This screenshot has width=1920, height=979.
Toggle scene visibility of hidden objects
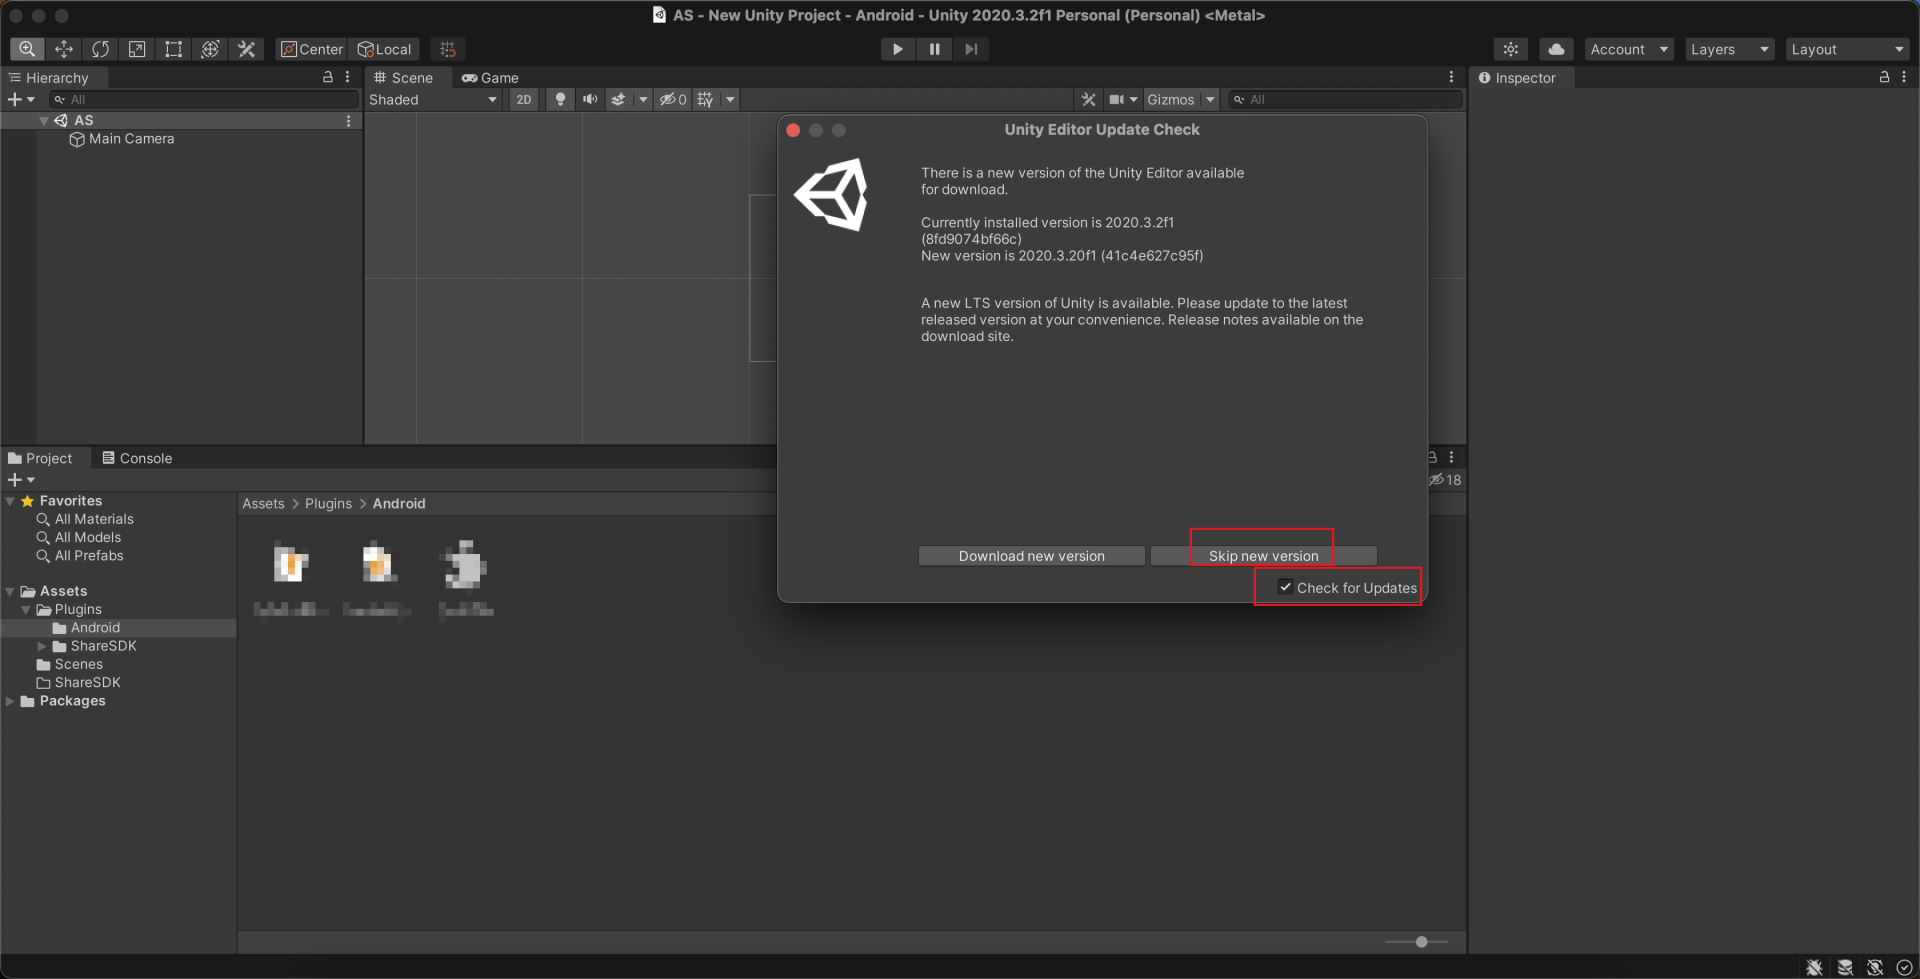pos(673,99)
